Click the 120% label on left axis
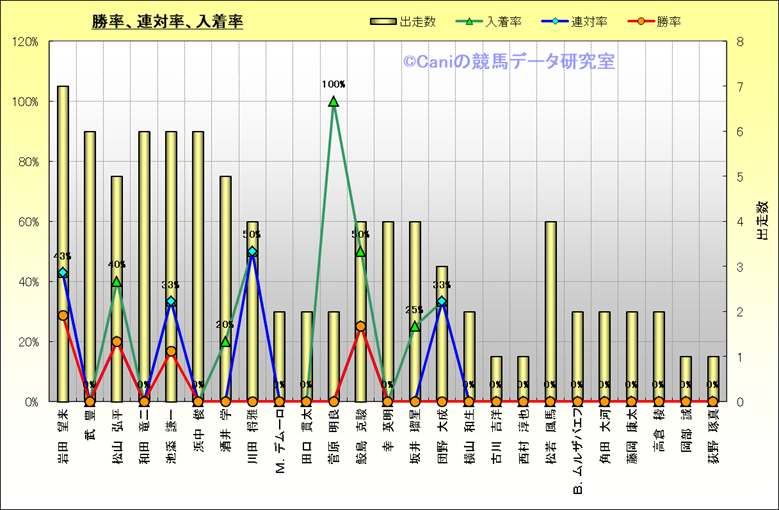Image resolution: width=779 pixels, height=510 pixels. 25,42
